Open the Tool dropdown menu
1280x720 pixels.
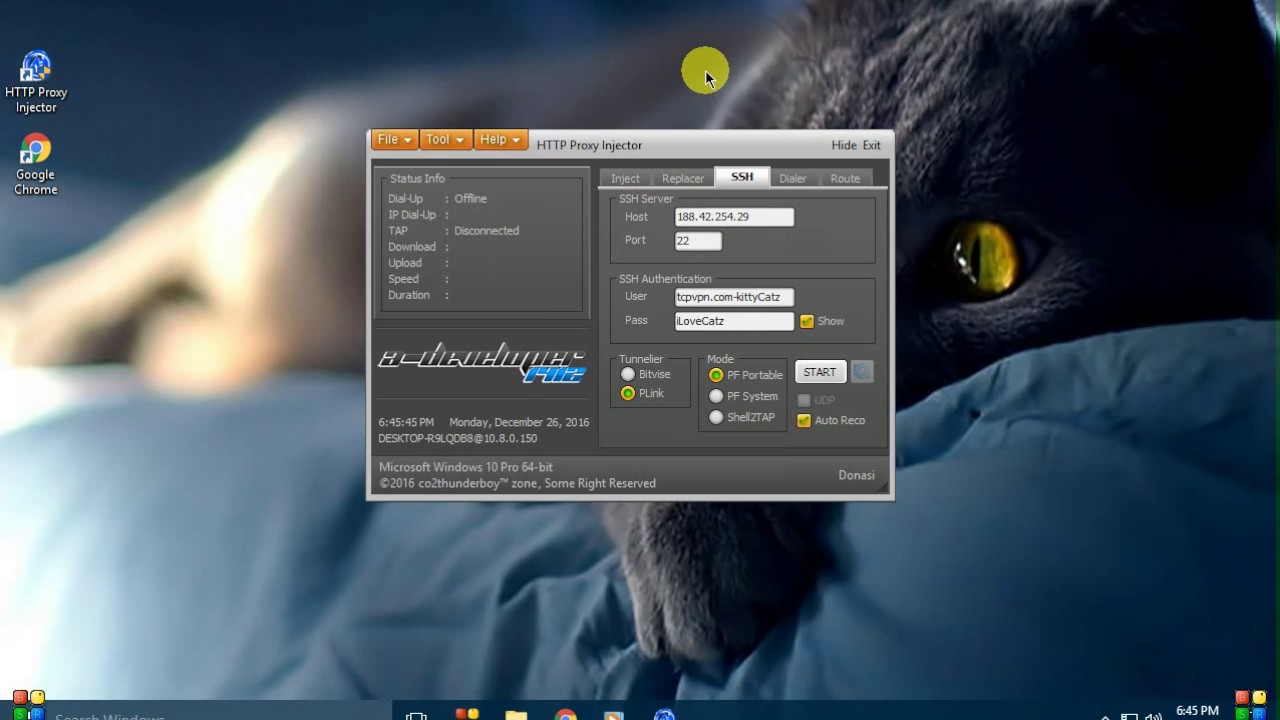pos(445,140)
